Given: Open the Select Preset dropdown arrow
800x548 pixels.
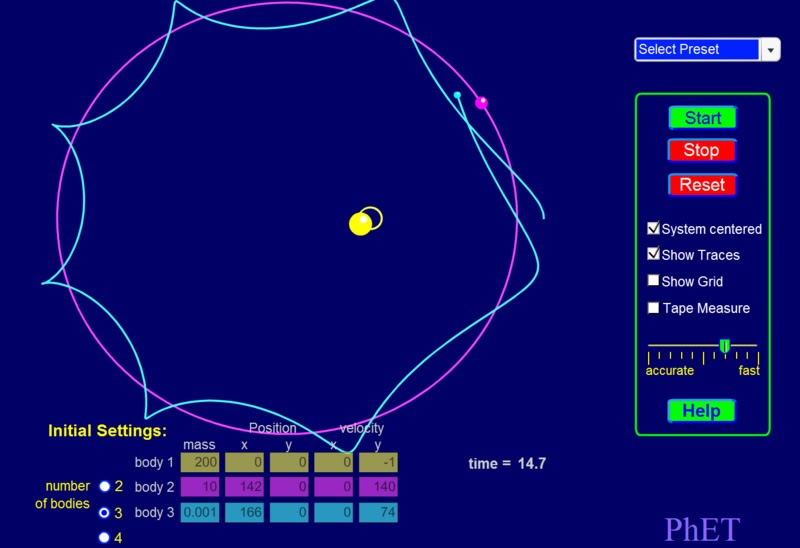Looking at the screenshot, I should tap(770, 50).
